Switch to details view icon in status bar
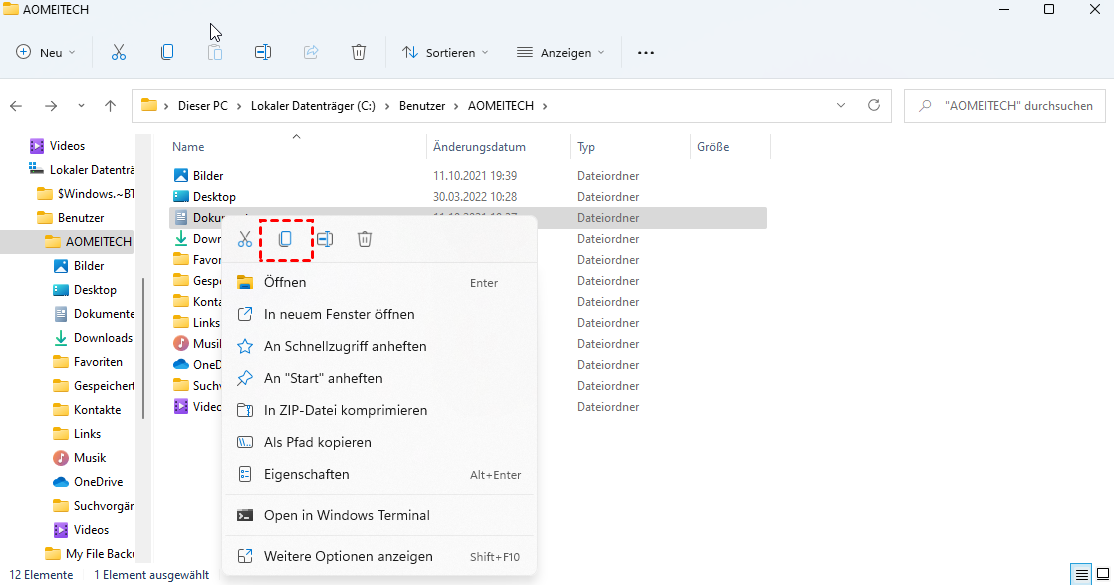The width and height of the screenshot is (1114, 585). coord(1081,574)
